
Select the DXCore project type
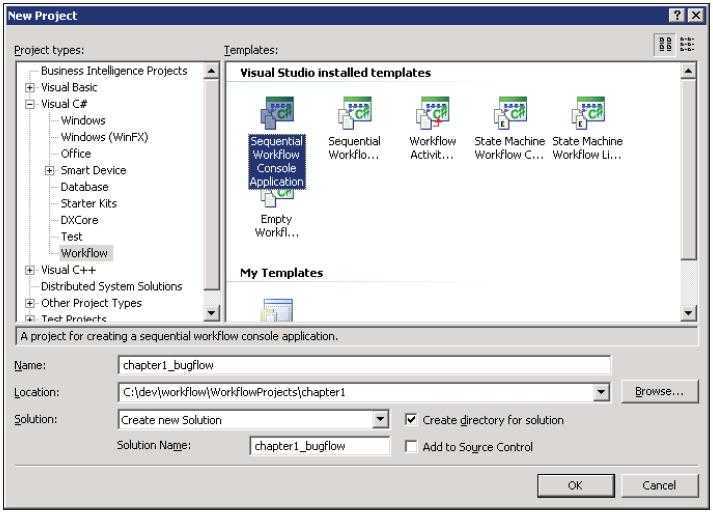click(x=80, y=220)
